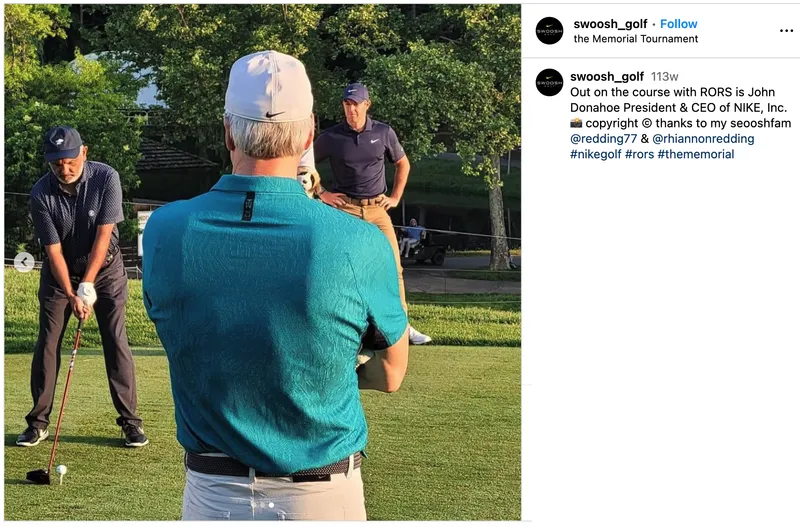Open swoosh_golf profile from header username

tap(610, 24)
